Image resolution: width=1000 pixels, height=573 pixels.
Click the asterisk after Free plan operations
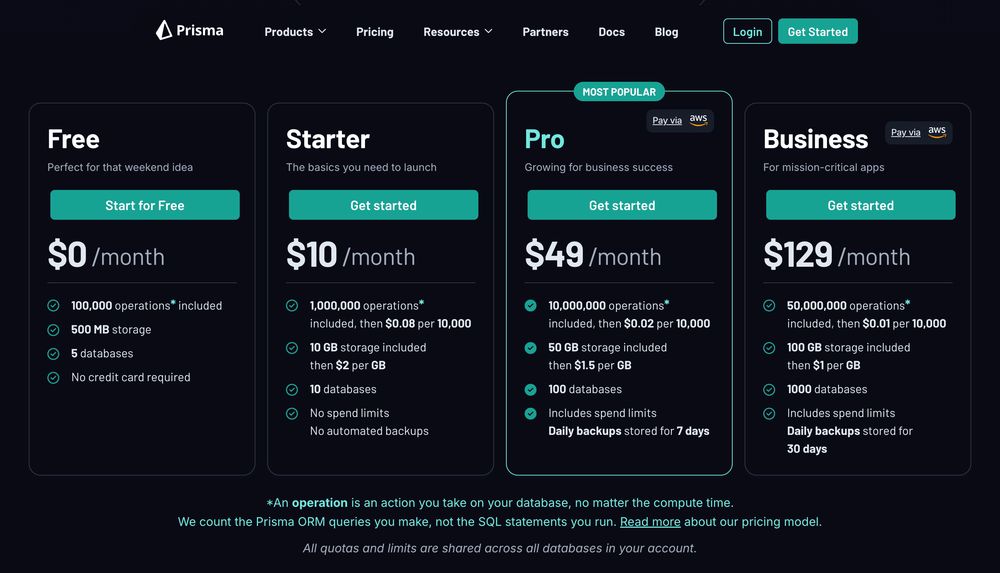[x=173, y=303]
